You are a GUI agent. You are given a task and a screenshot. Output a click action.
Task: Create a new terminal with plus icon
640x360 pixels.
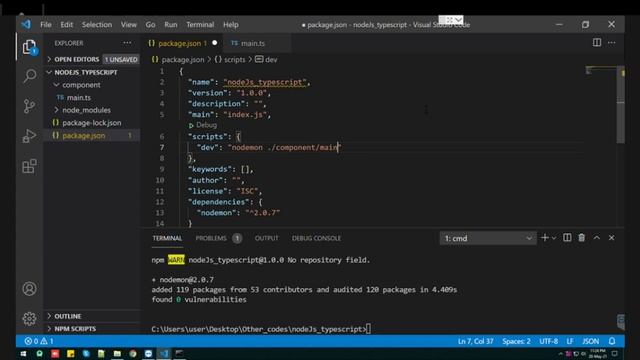pyautogui.click(x=544, y=238)
